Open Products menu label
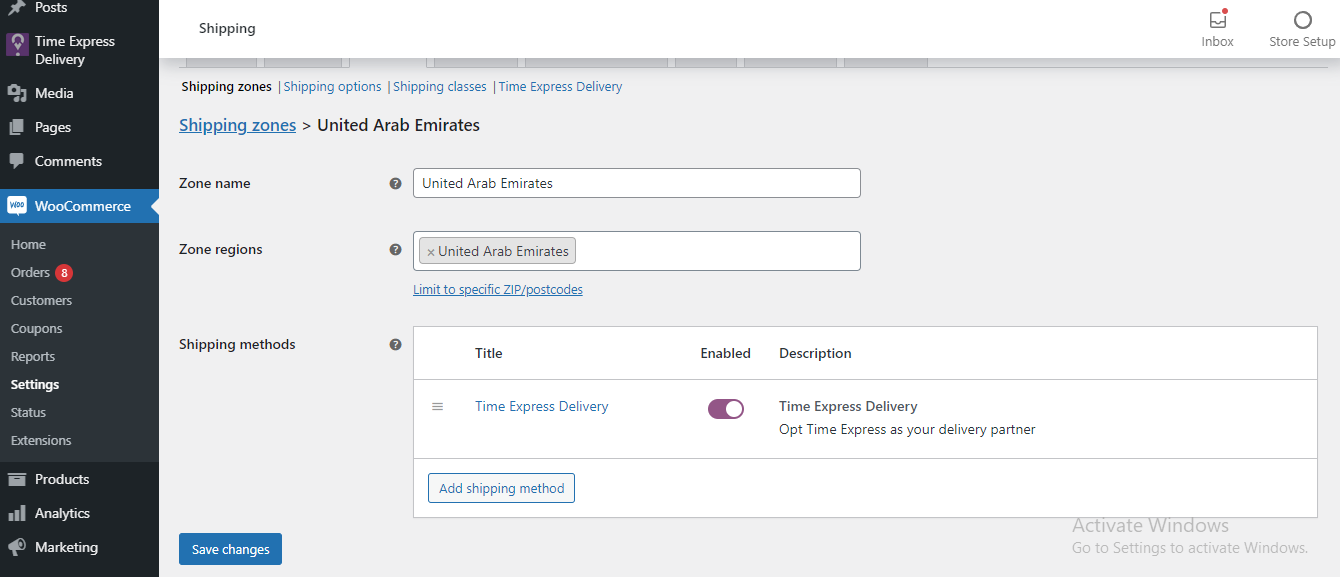This screenshot has width=1340, height=577. [62, 479]
